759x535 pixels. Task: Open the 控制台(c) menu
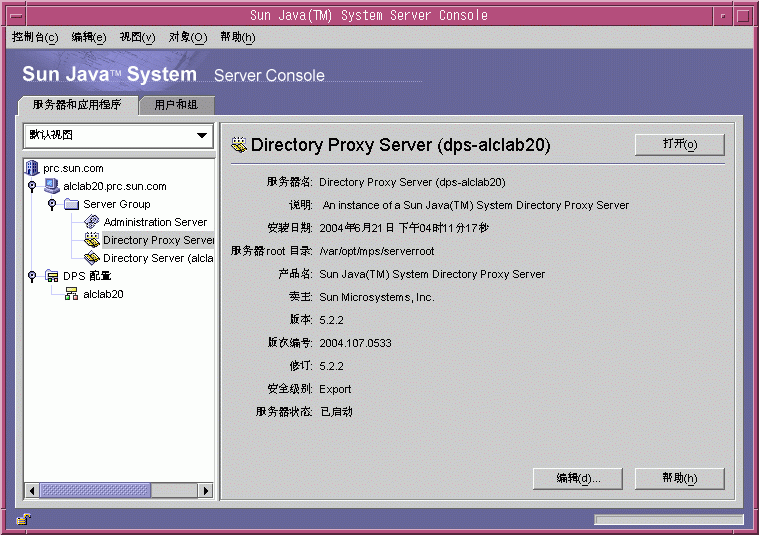coord(35,37)
